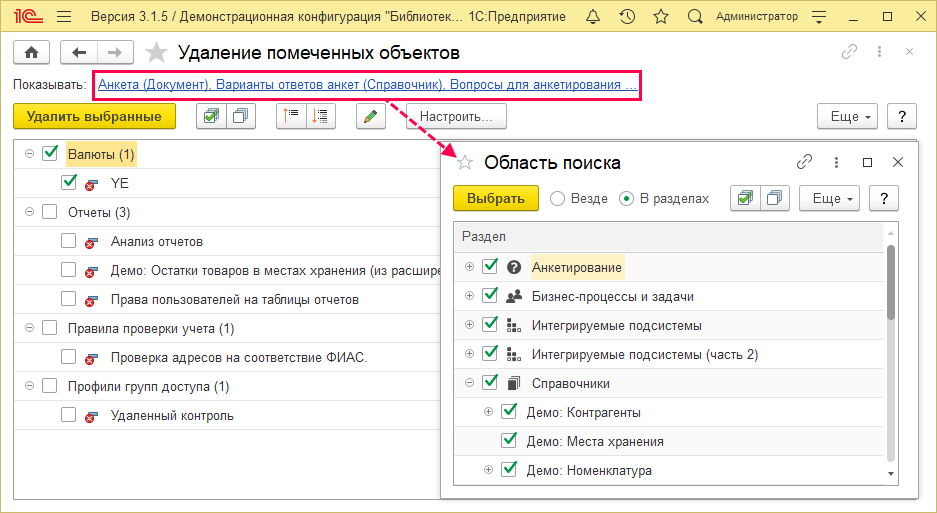Expand the Анкетирование section

[x=469, y=267]
